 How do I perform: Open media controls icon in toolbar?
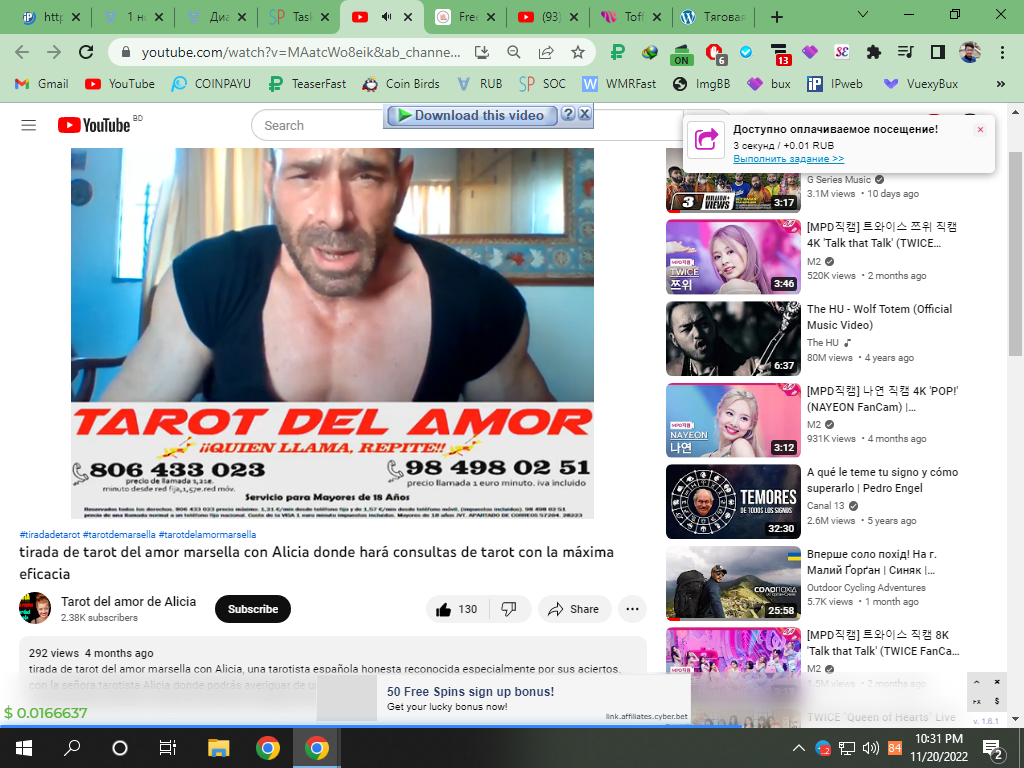coord(906,52)
